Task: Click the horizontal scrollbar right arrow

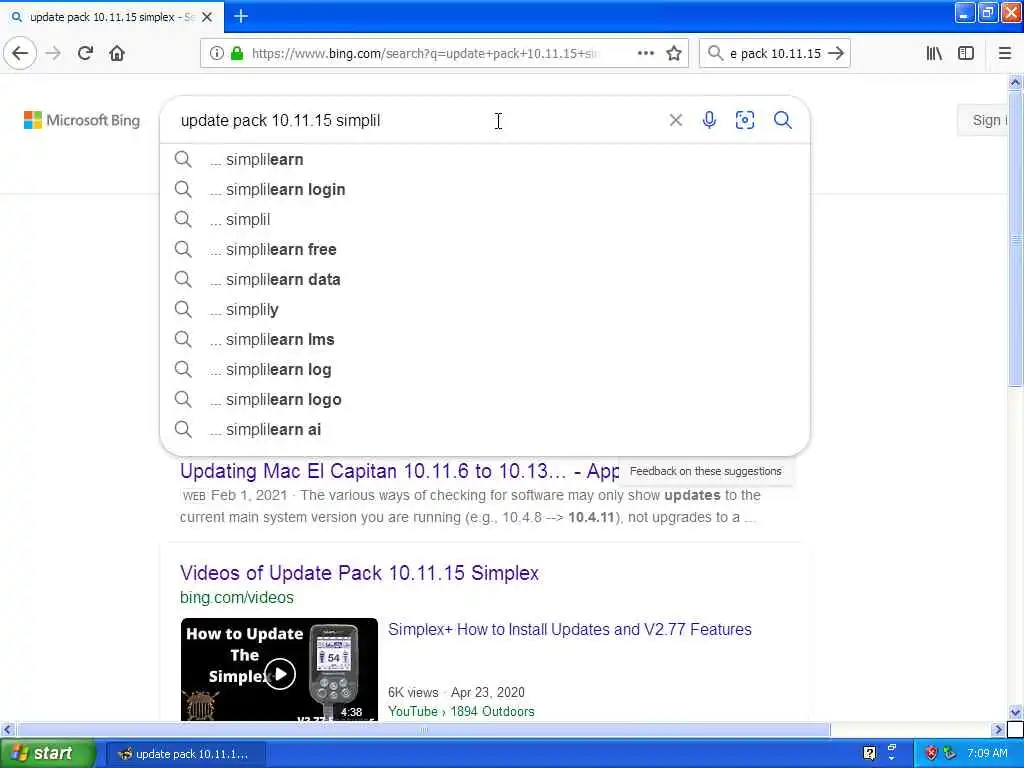Action: coord(998,729)
